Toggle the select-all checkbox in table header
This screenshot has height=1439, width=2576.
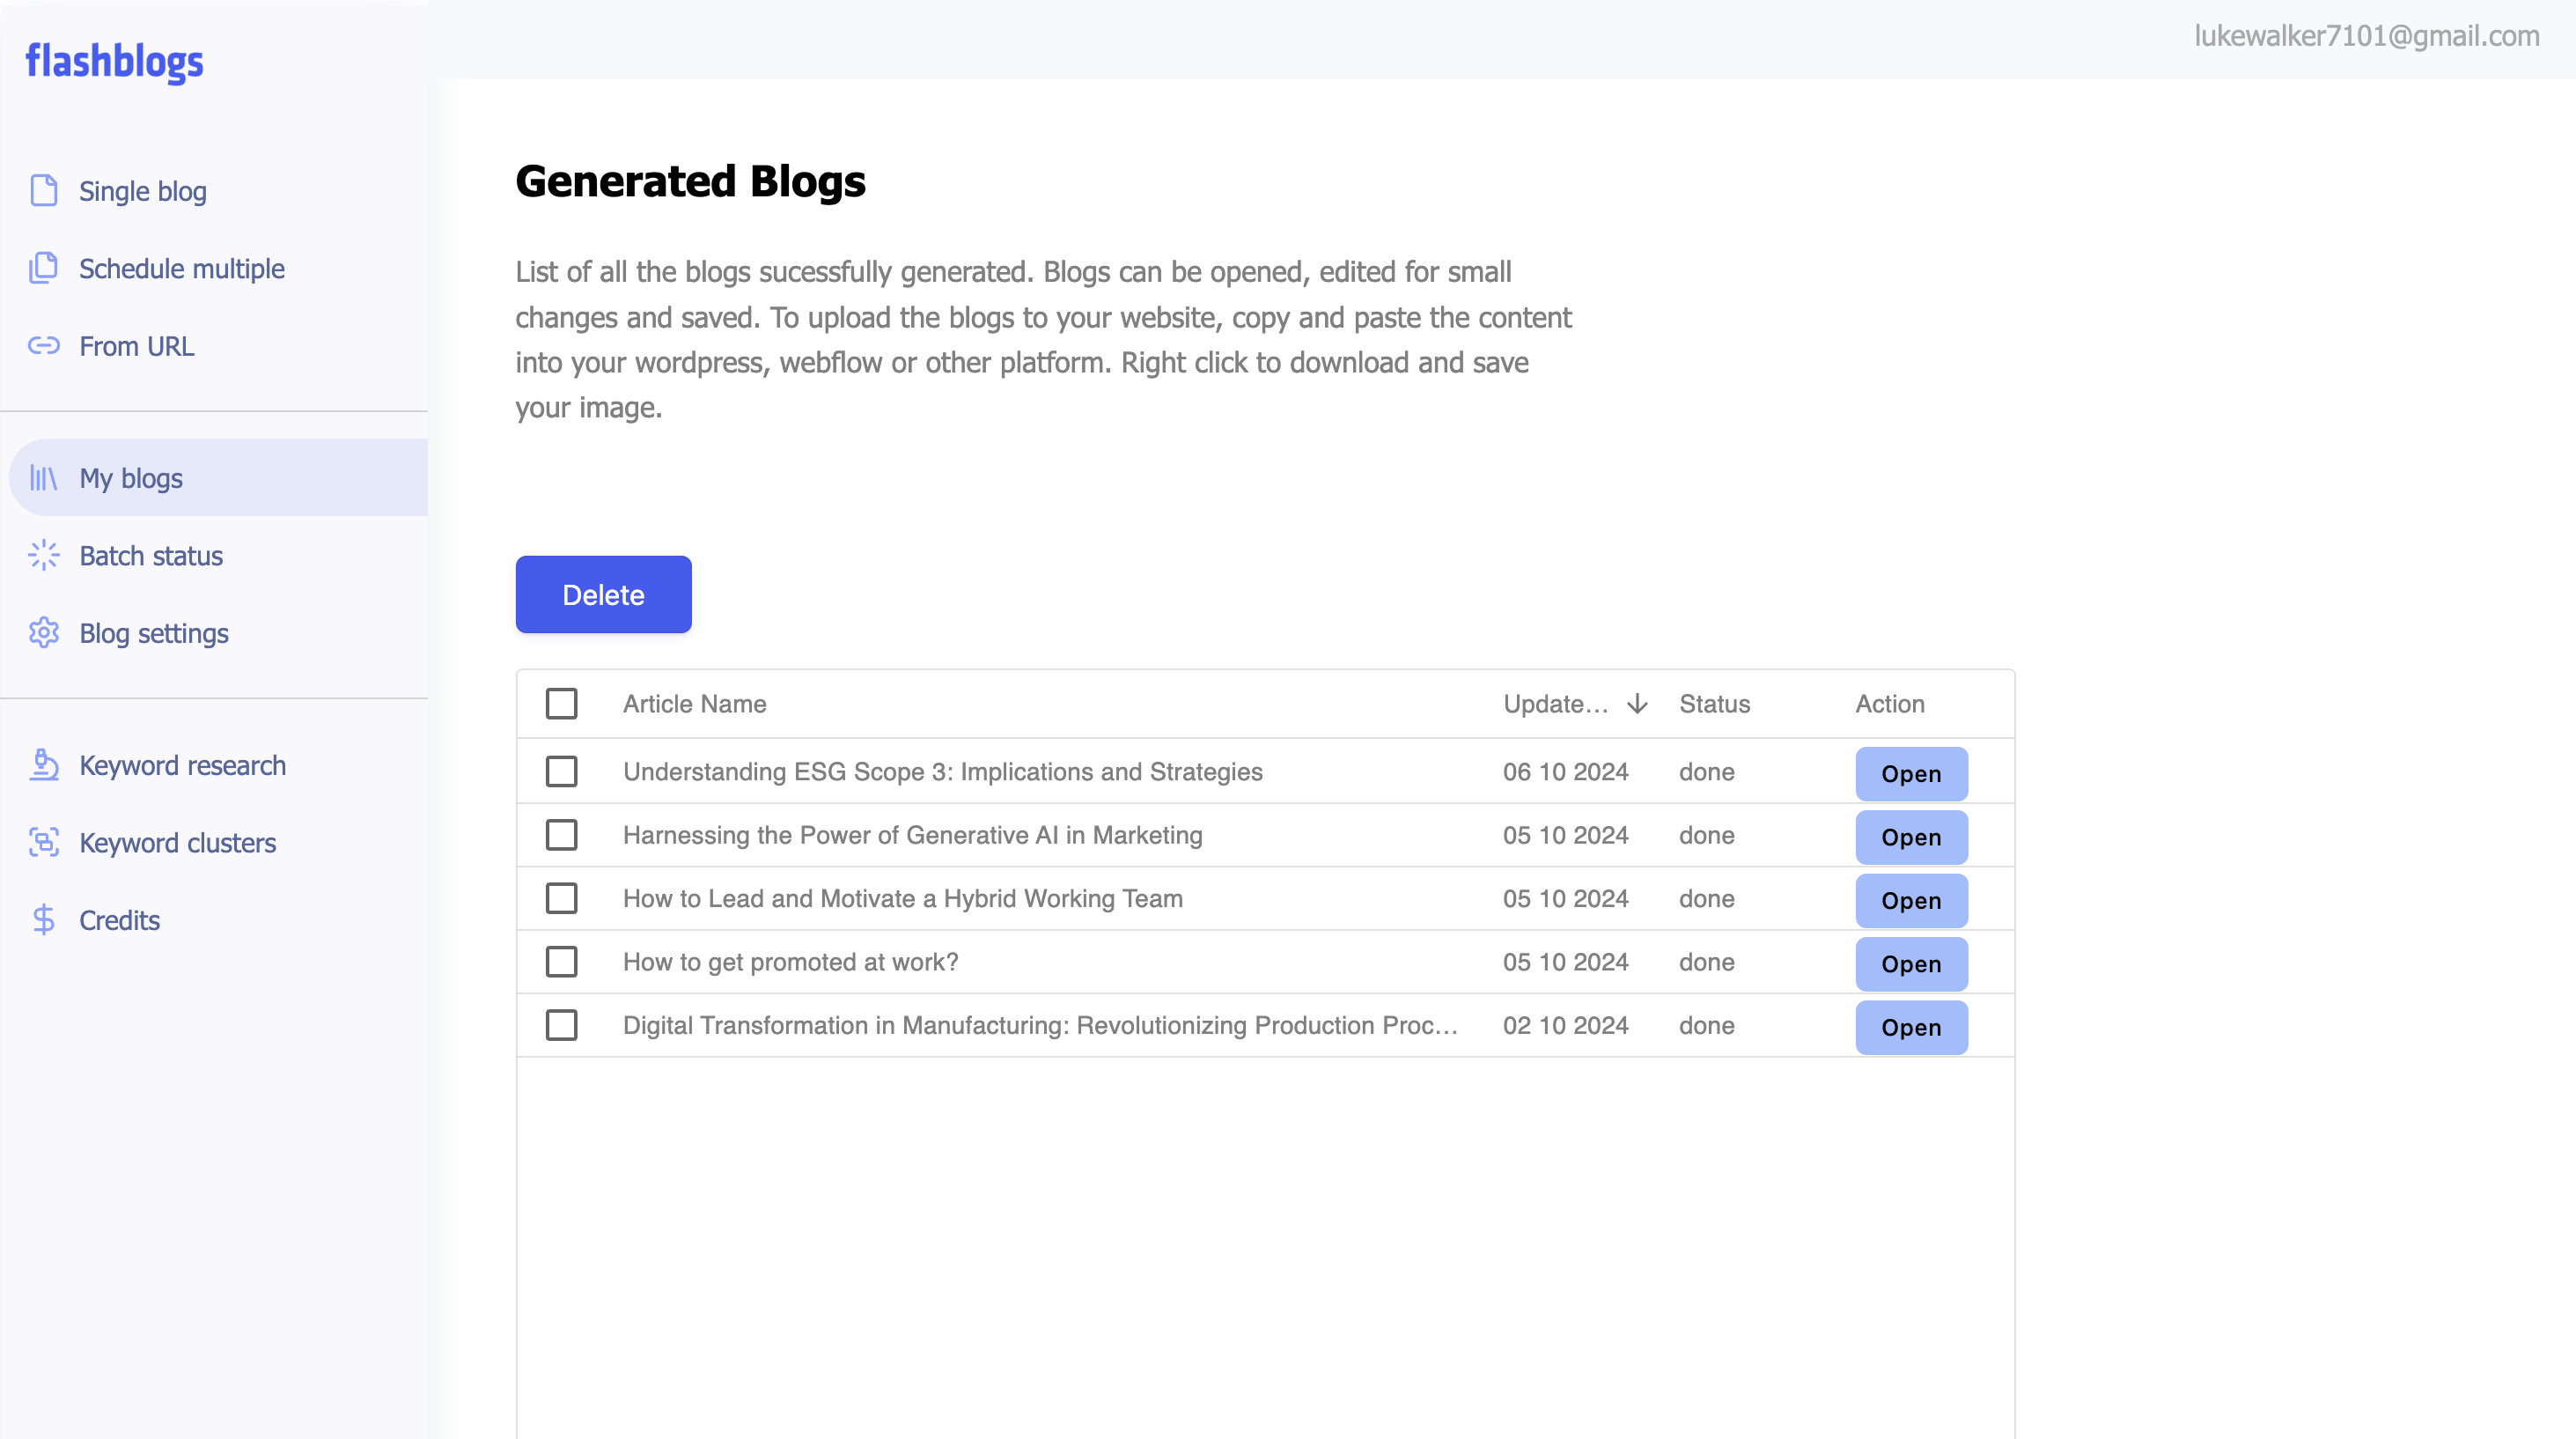pos(561,703)
